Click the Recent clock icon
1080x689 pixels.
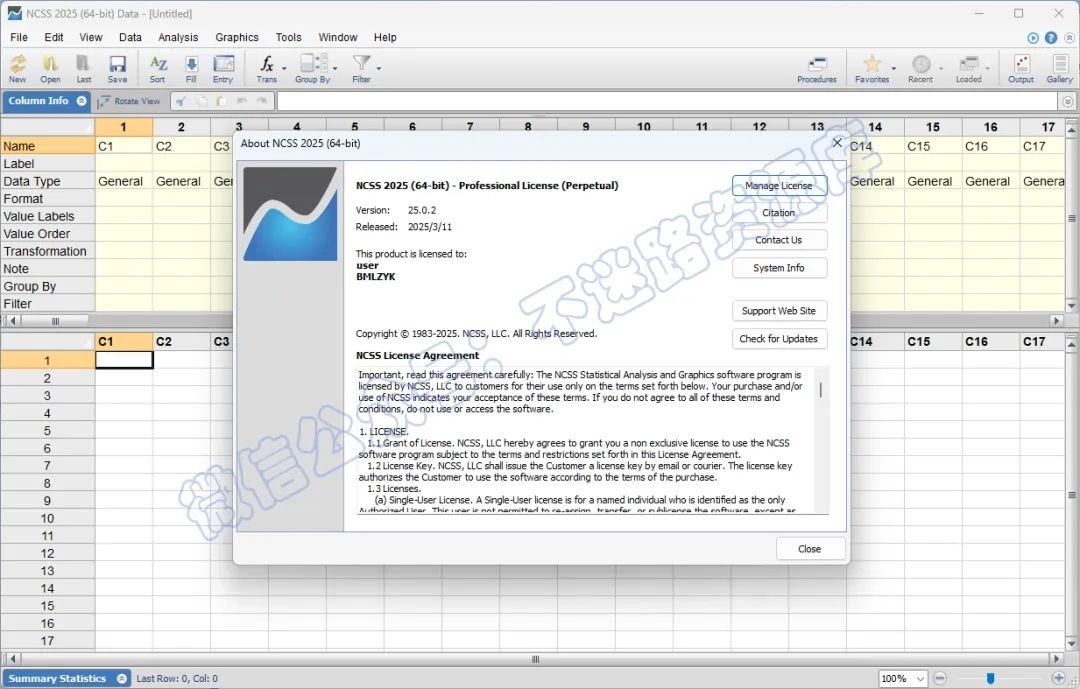click(x=921, y=69)
